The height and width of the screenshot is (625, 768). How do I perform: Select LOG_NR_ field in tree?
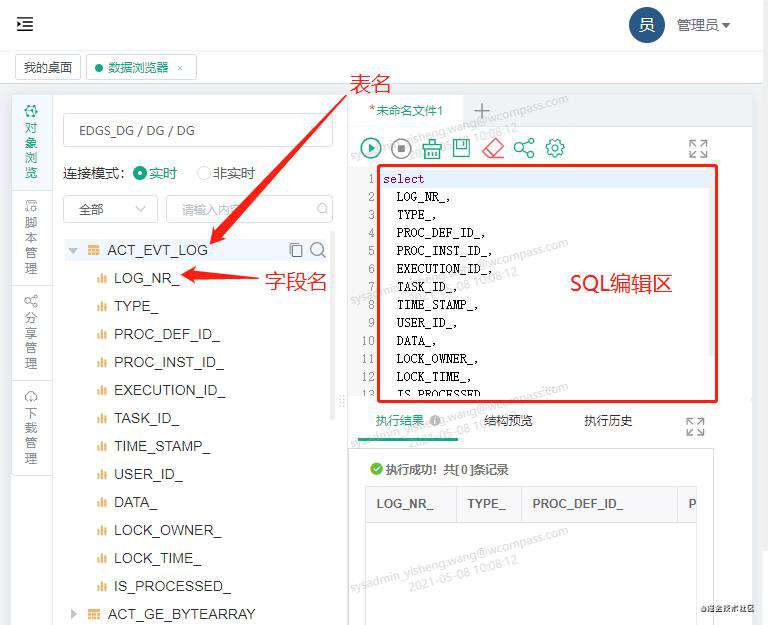tap(146, 279)
